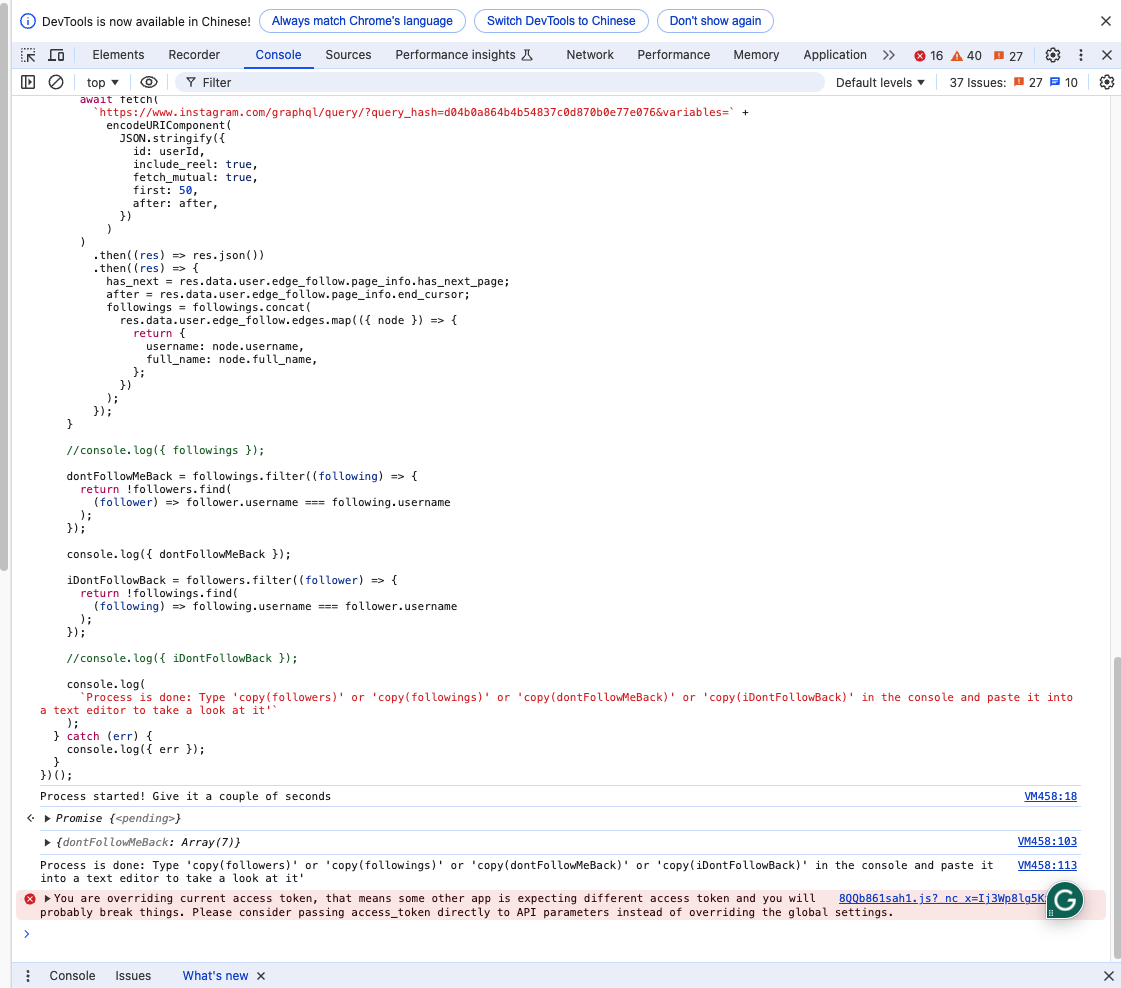Screen dimensions: 1121x988
Task: Click the Grammarly icon
Action: 1063,900
